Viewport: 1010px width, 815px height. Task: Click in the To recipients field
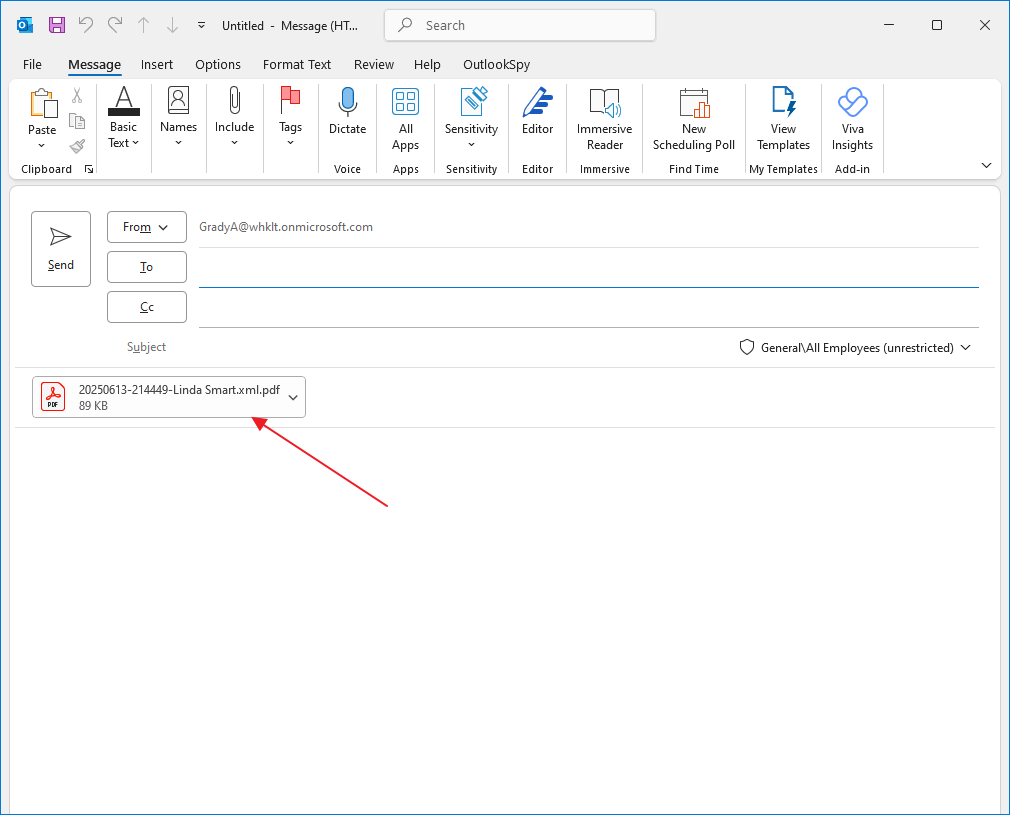[x=589, y=269]
